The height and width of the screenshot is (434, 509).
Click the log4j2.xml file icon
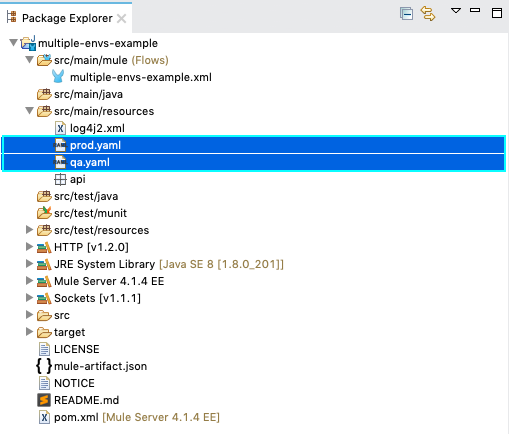point(60,128)
